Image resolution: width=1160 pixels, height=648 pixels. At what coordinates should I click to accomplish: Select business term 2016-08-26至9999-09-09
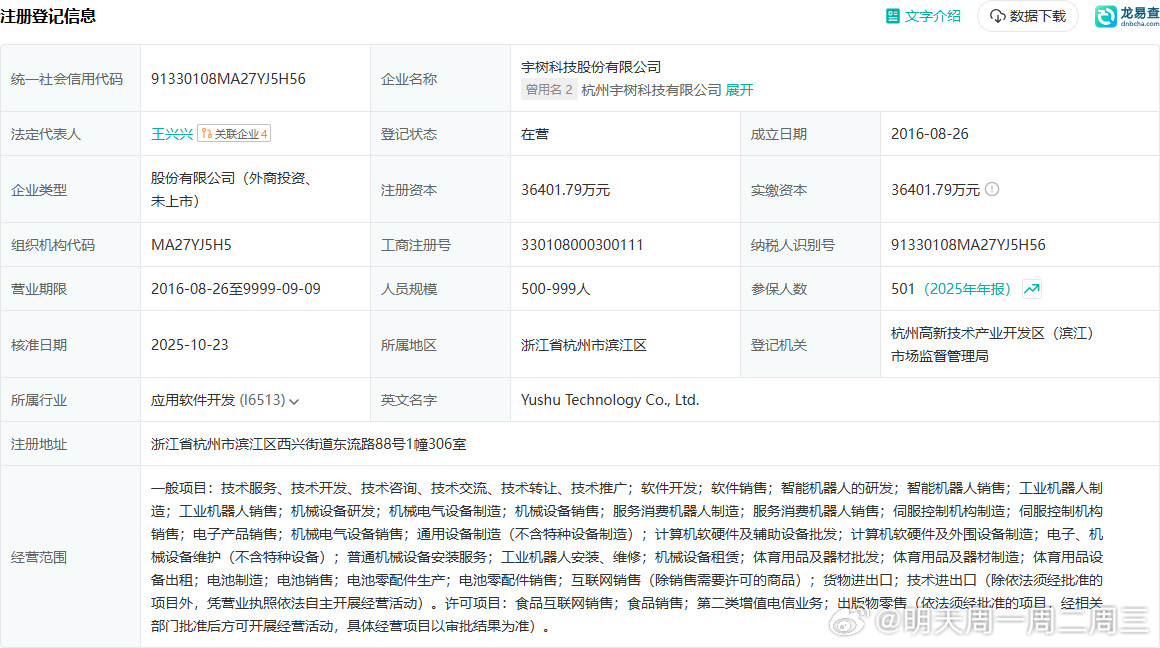pyautogui.click(x=236, y=289)
